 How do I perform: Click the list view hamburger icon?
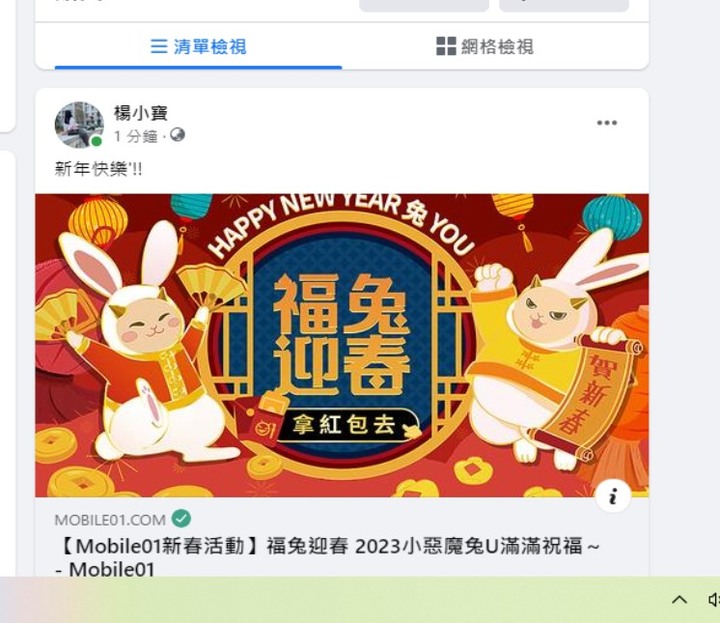(159, 46)
